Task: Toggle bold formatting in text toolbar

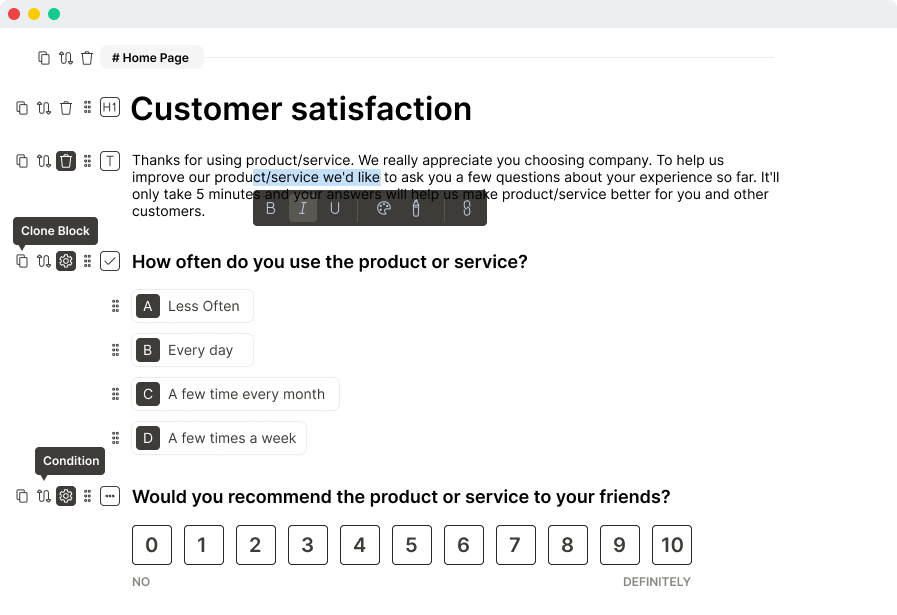Action: coord(271,209)
